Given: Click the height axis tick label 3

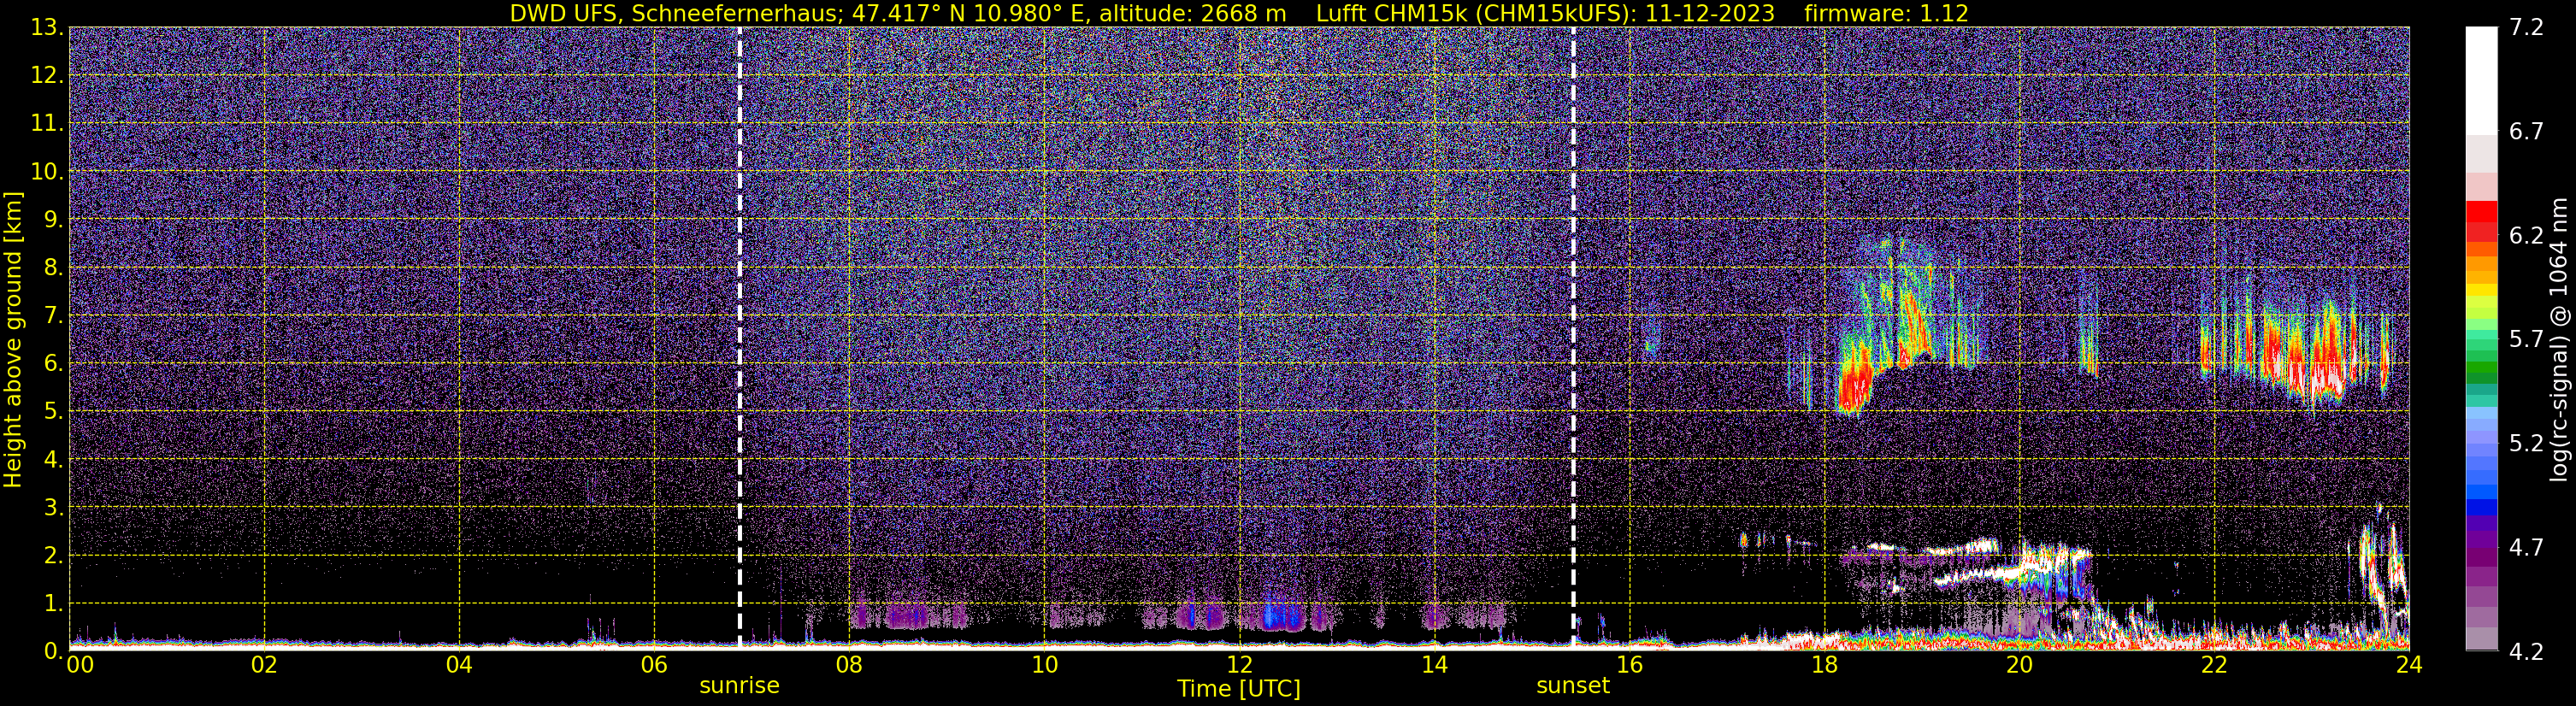Looking at the screenshot, I should tap(53, 507).
